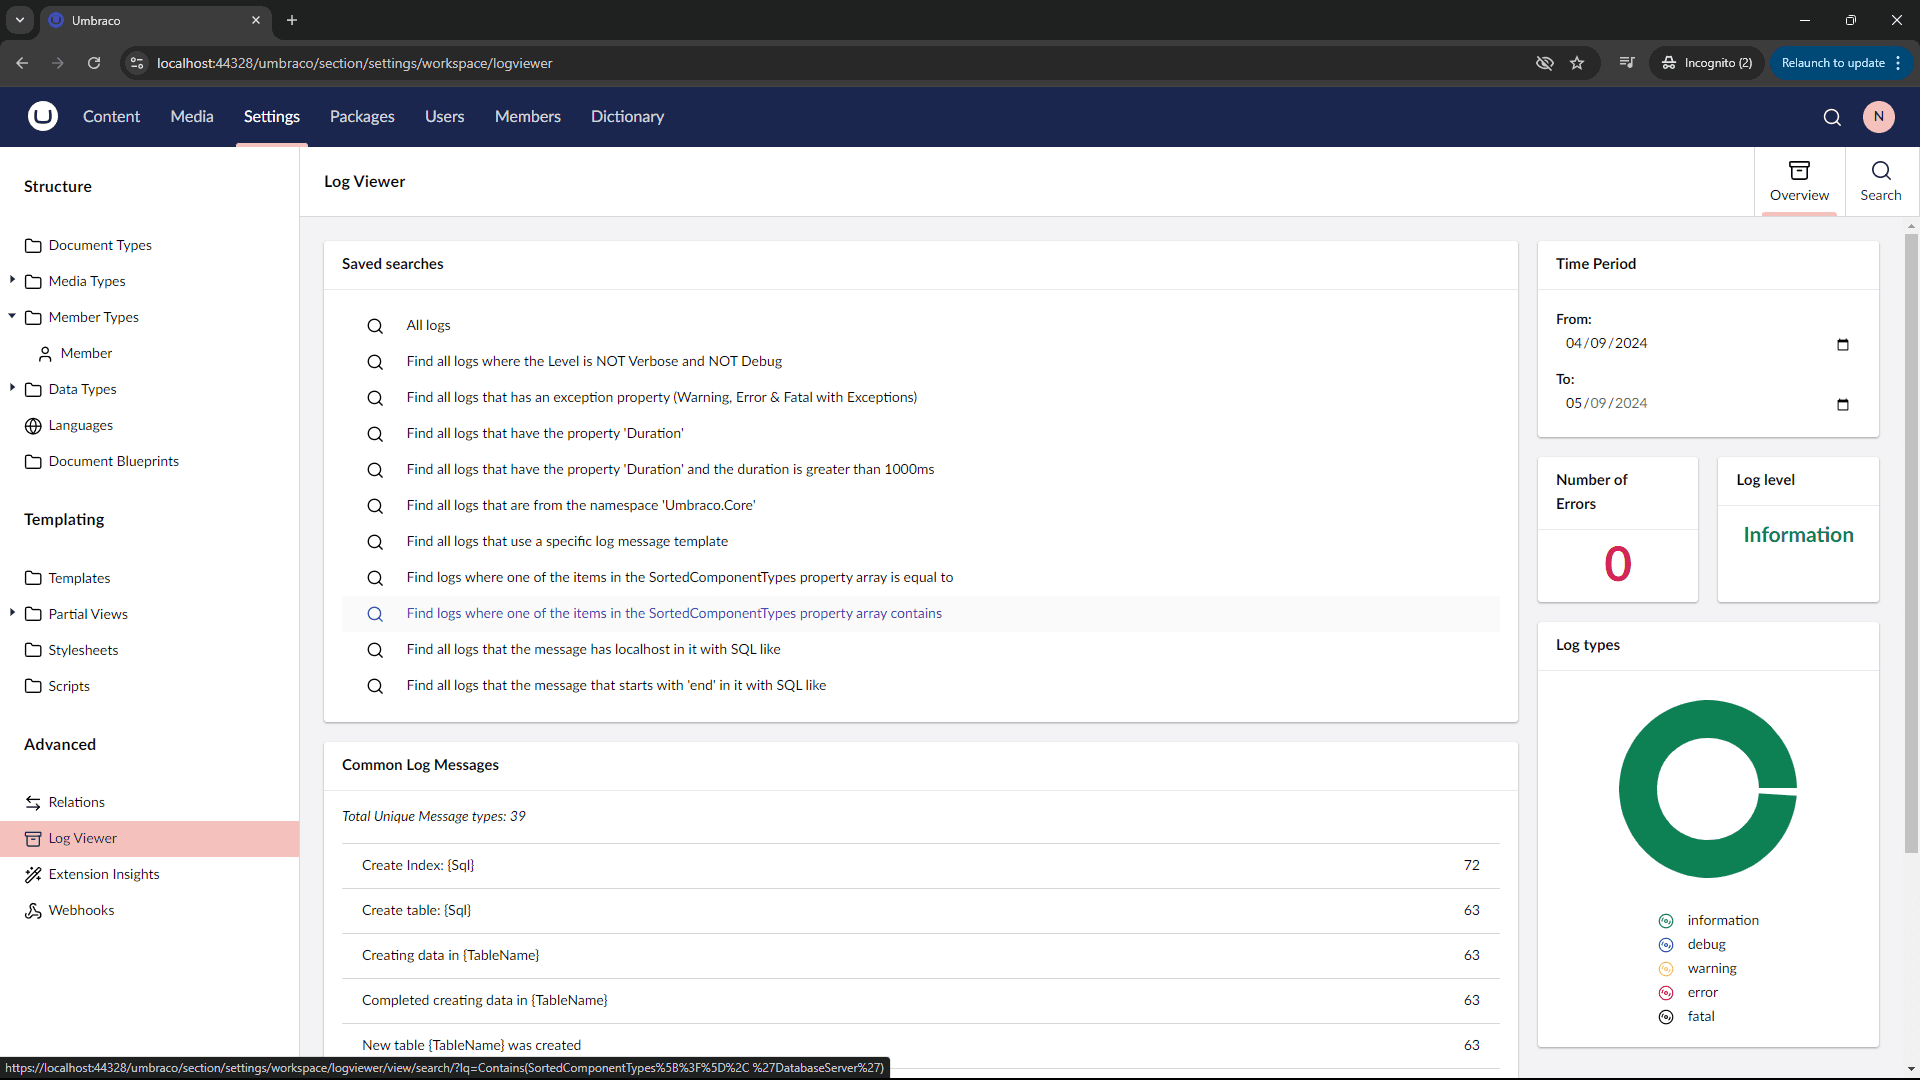
Task: Open the From date calendar picker
Action: pyautogui.click(x=1843, y=344)
